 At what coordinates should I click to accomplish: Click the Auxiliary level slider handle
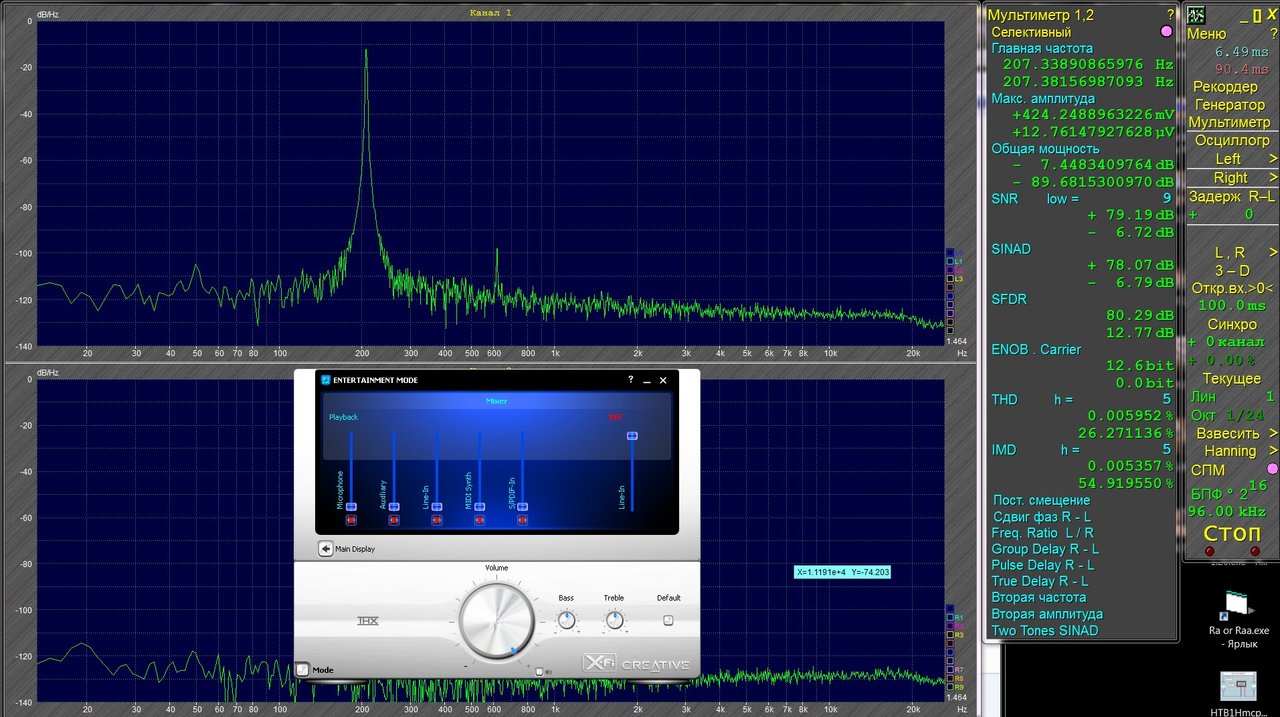tap(394, 507)
